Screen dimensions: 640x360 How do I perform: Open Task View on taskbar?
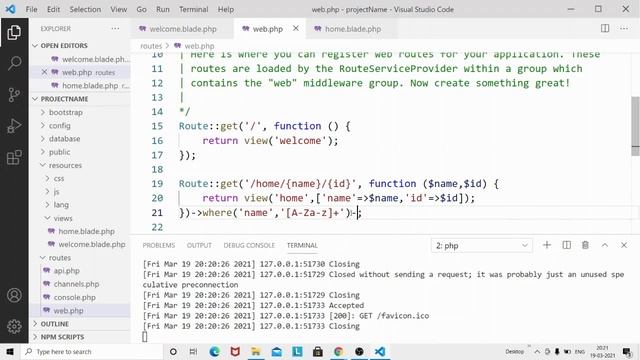point(193,351)
